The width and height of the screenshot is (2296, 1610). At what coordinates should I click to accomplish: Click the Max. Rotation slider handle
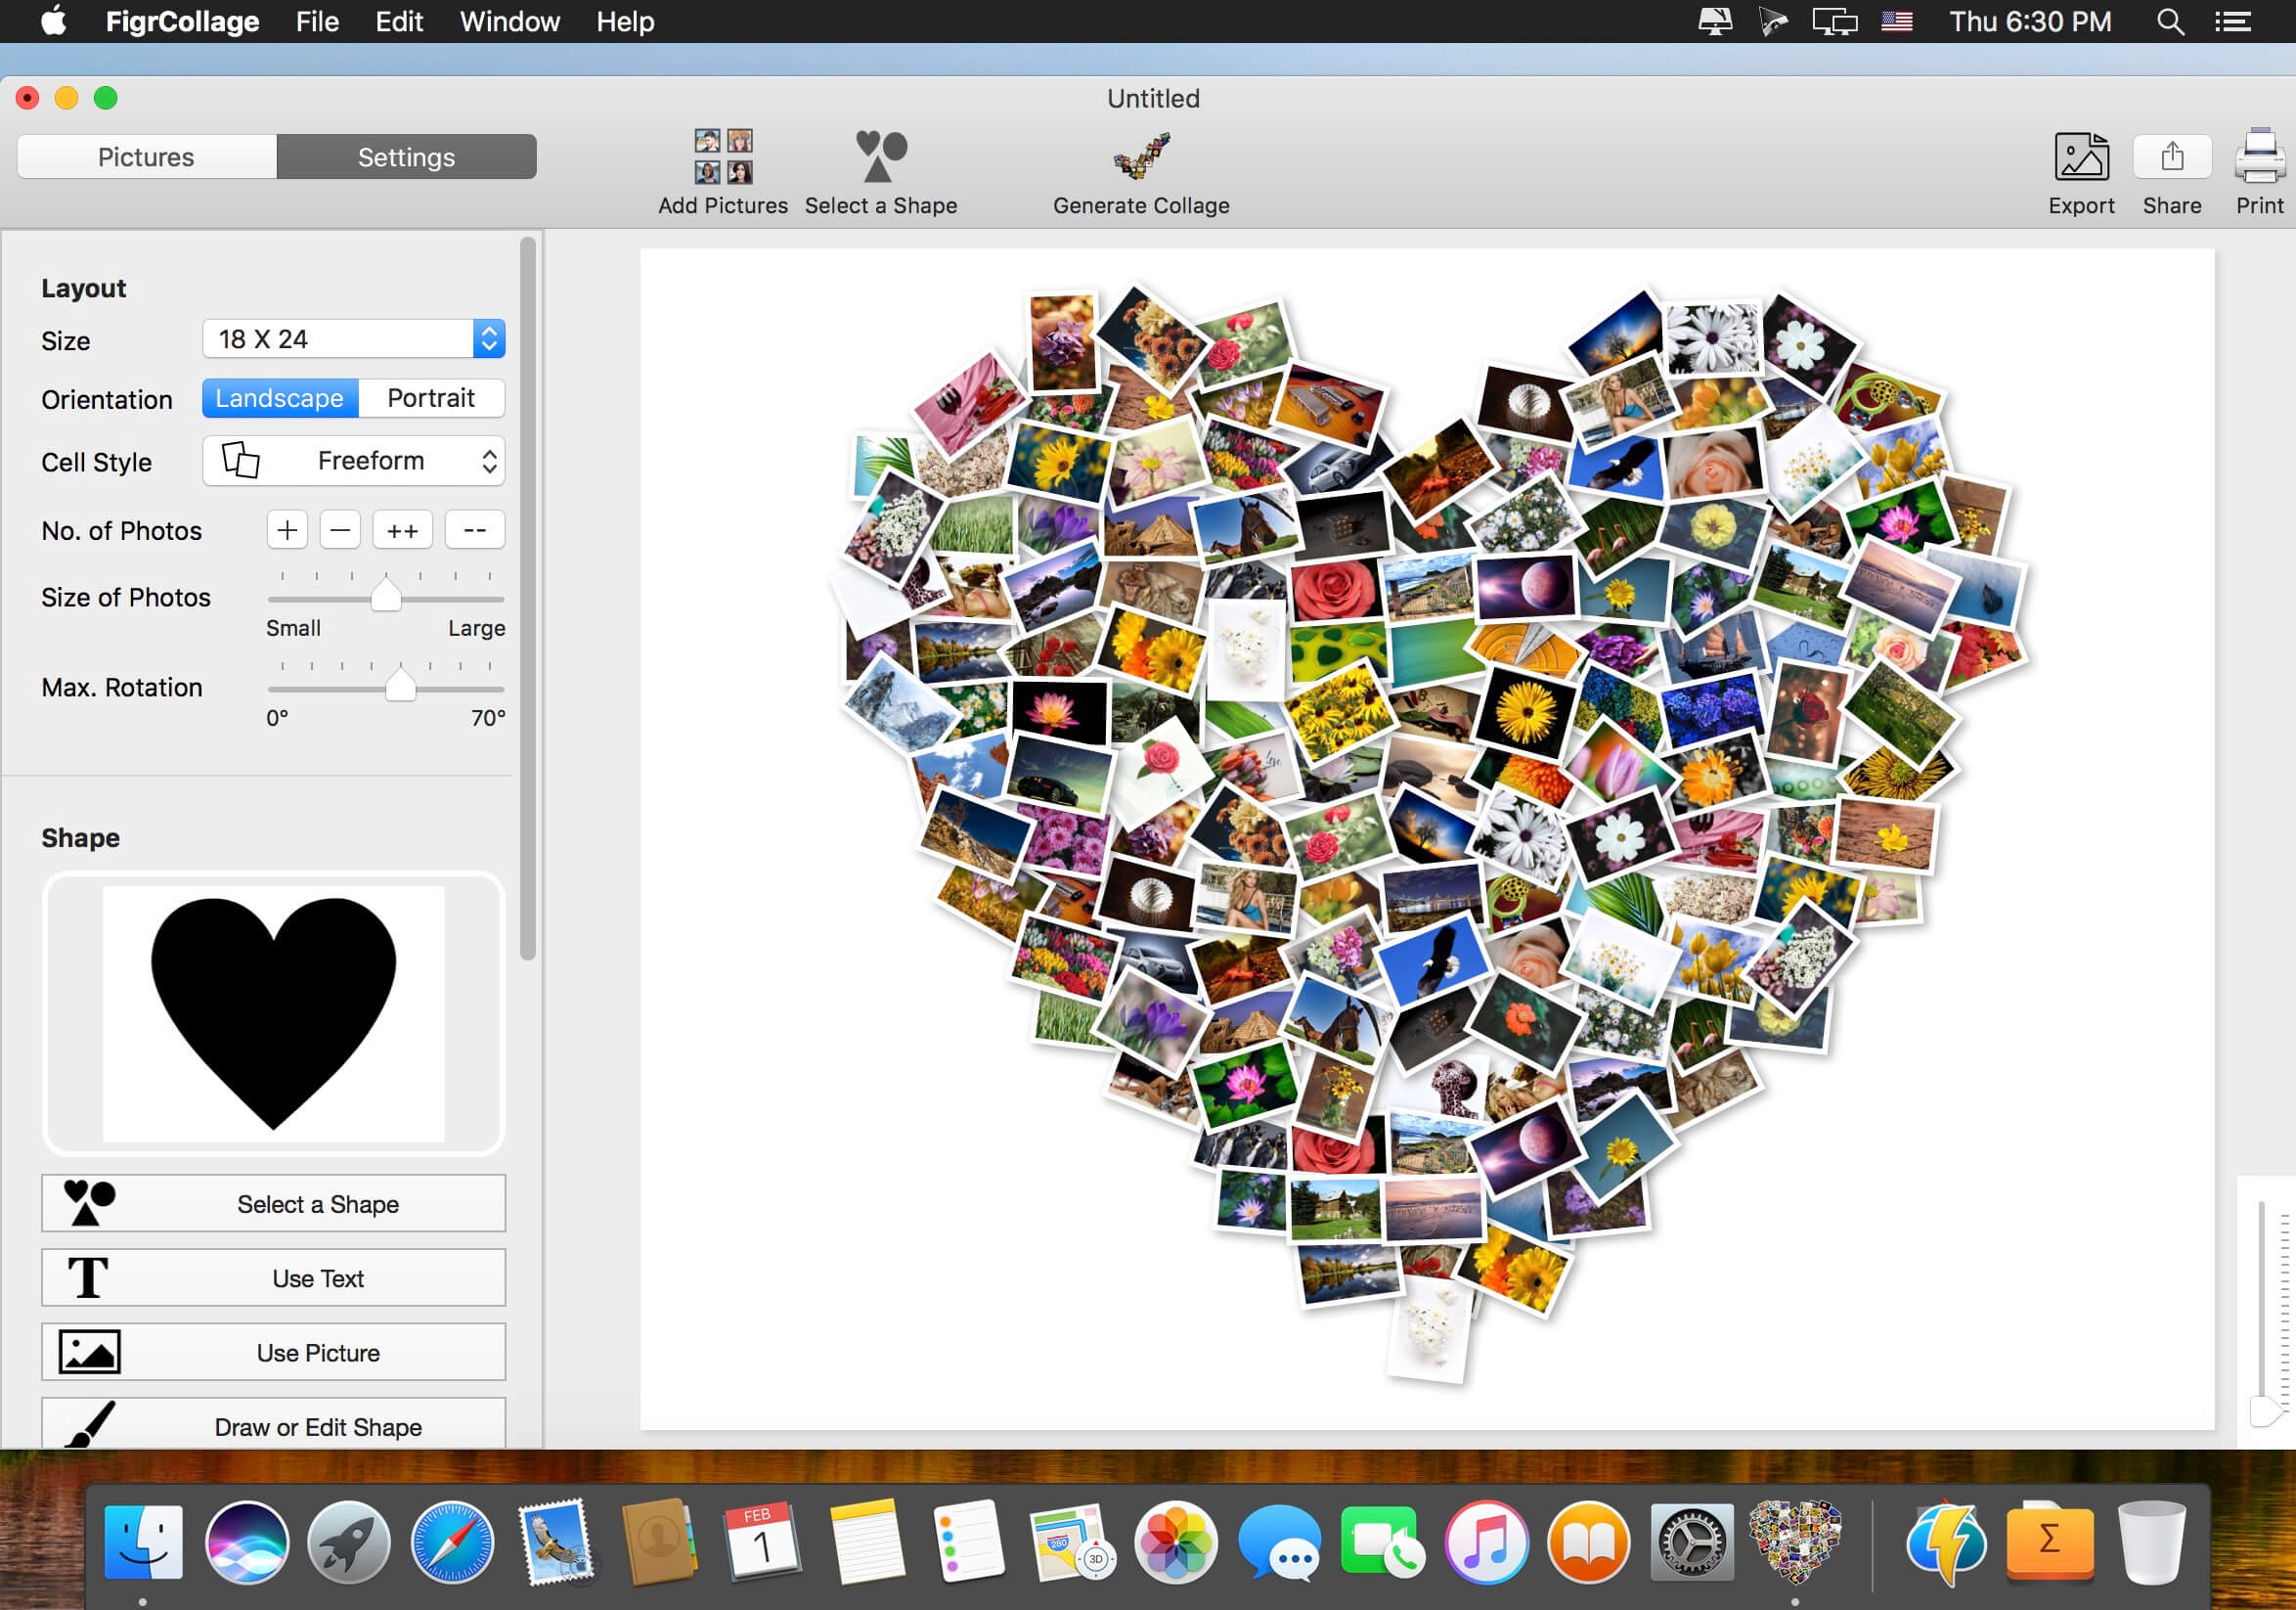tap(400, 686)
